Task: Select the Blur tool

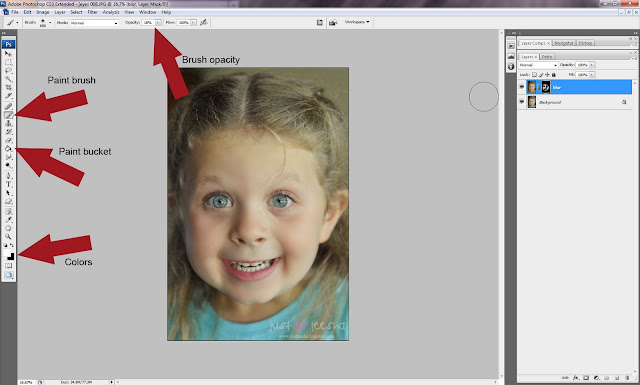Action: click(x=8, y=157)
